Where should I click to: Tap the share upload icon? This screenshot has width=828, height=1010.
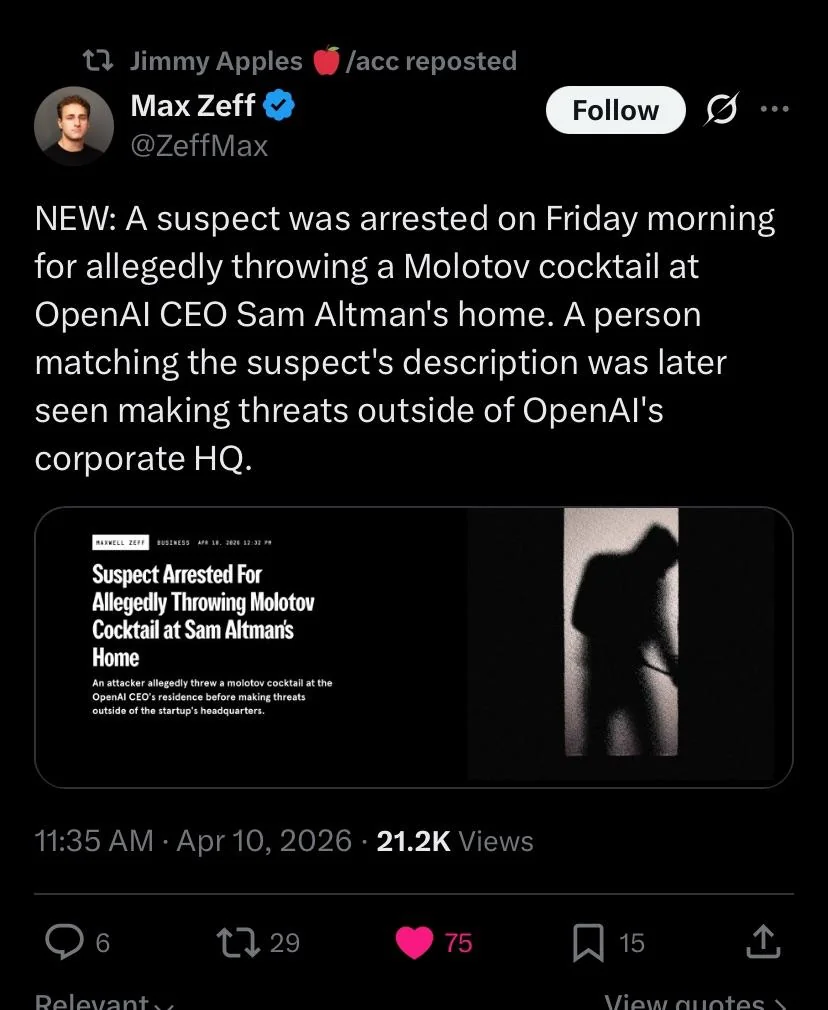click(x=762, y=941)
